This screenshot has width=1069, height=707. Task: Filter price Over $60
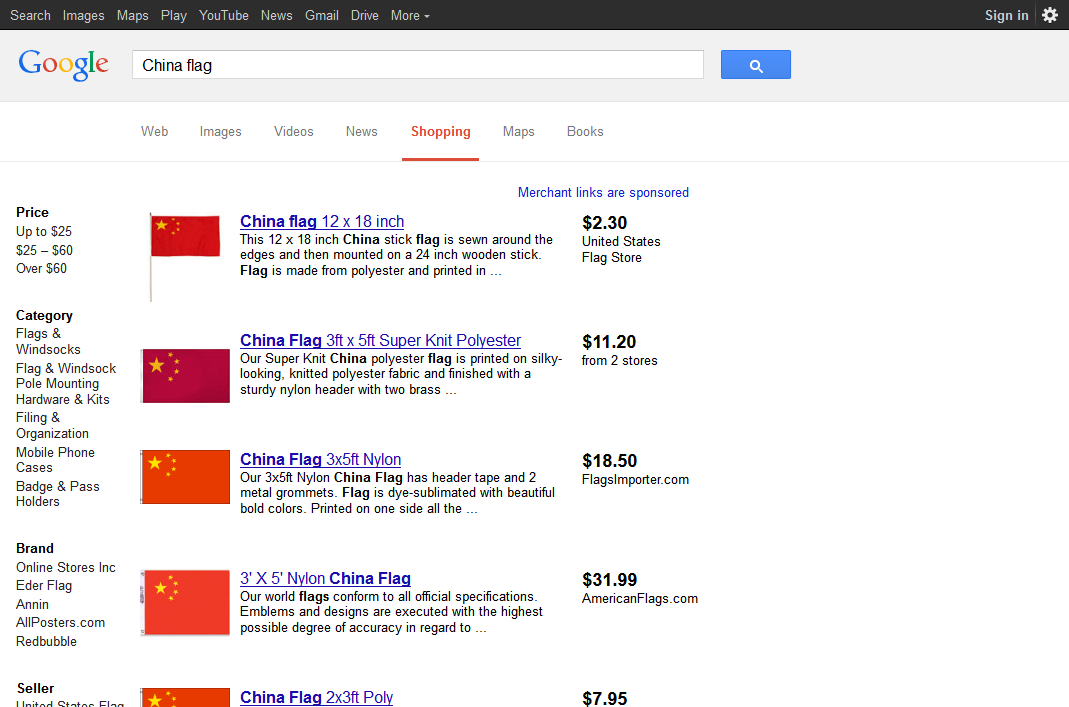[x=42, y=269]
